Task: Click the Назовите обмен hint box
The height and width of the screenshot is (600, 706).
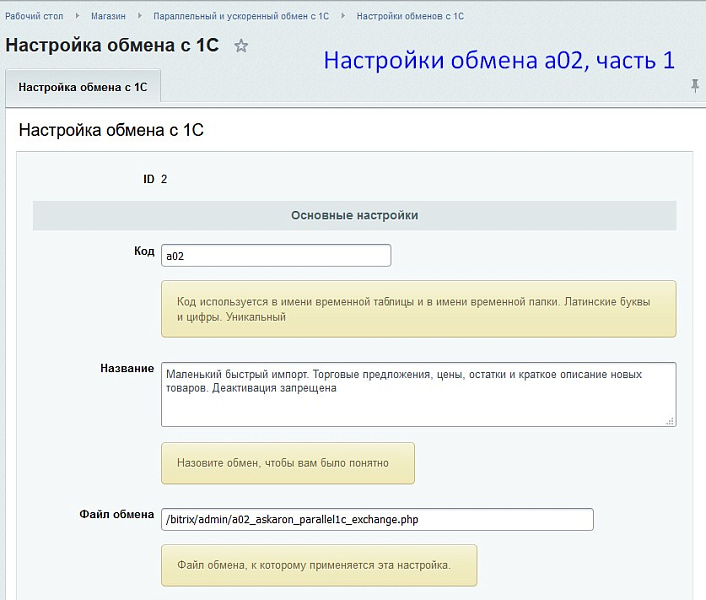Action: coord(288,463)
